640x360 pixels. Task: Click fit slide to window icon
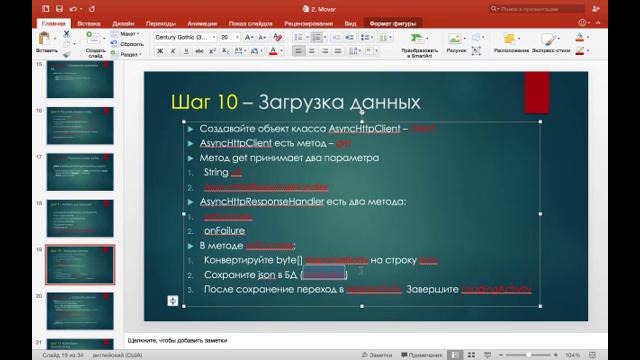coord(593,355)
